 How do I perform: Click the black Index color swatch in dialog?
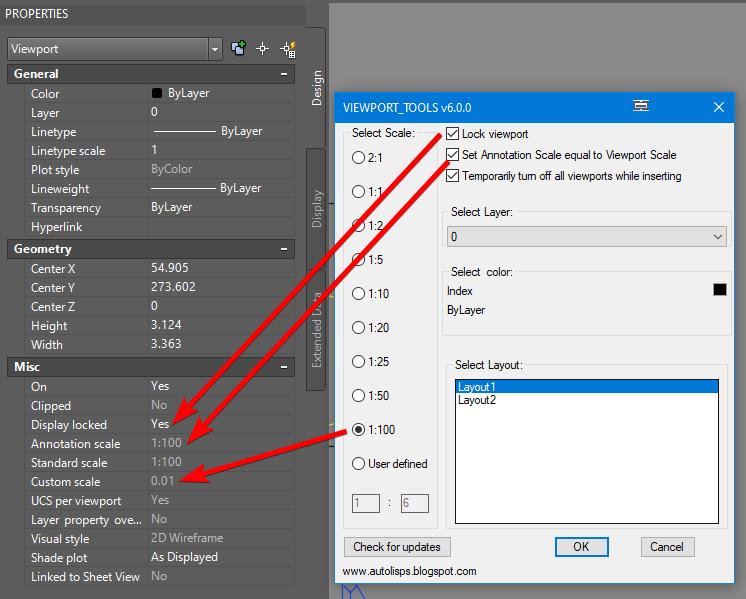click(719, 289)
